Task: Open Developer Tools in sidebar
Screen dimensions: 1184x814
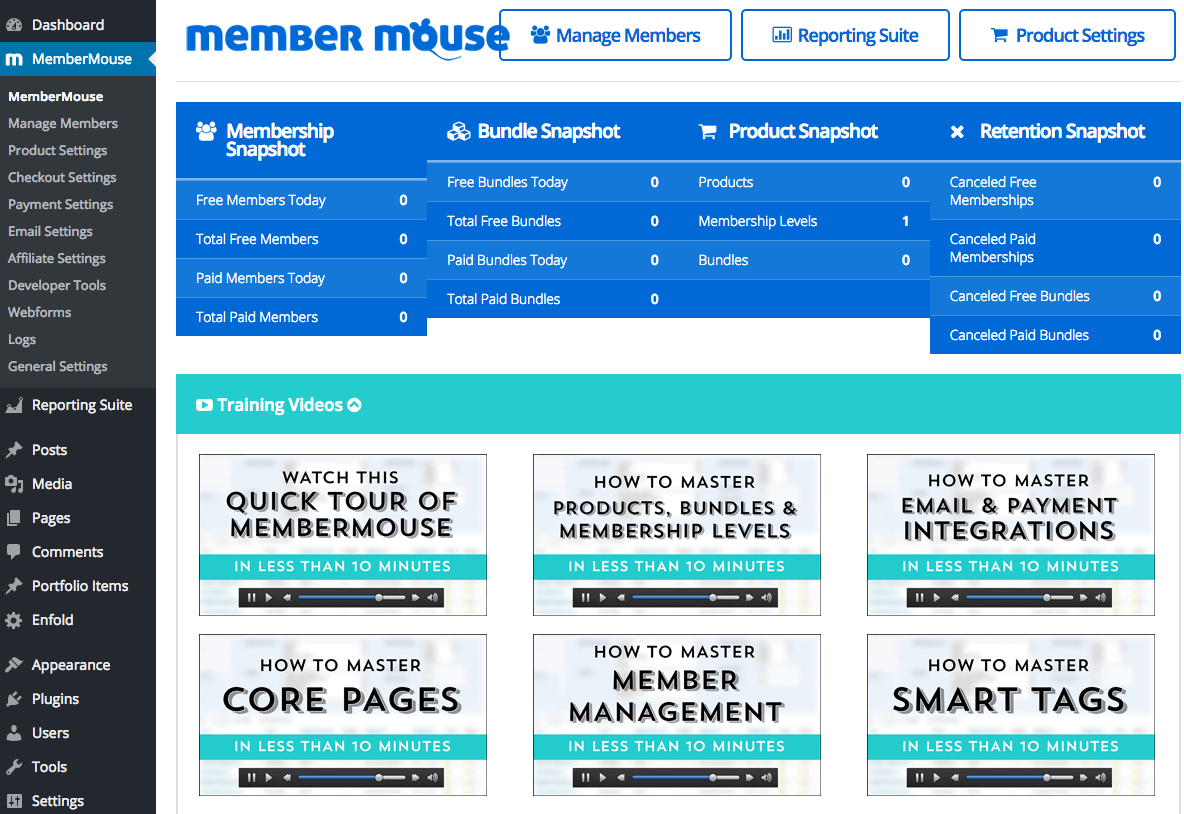Action: point(57,285)
